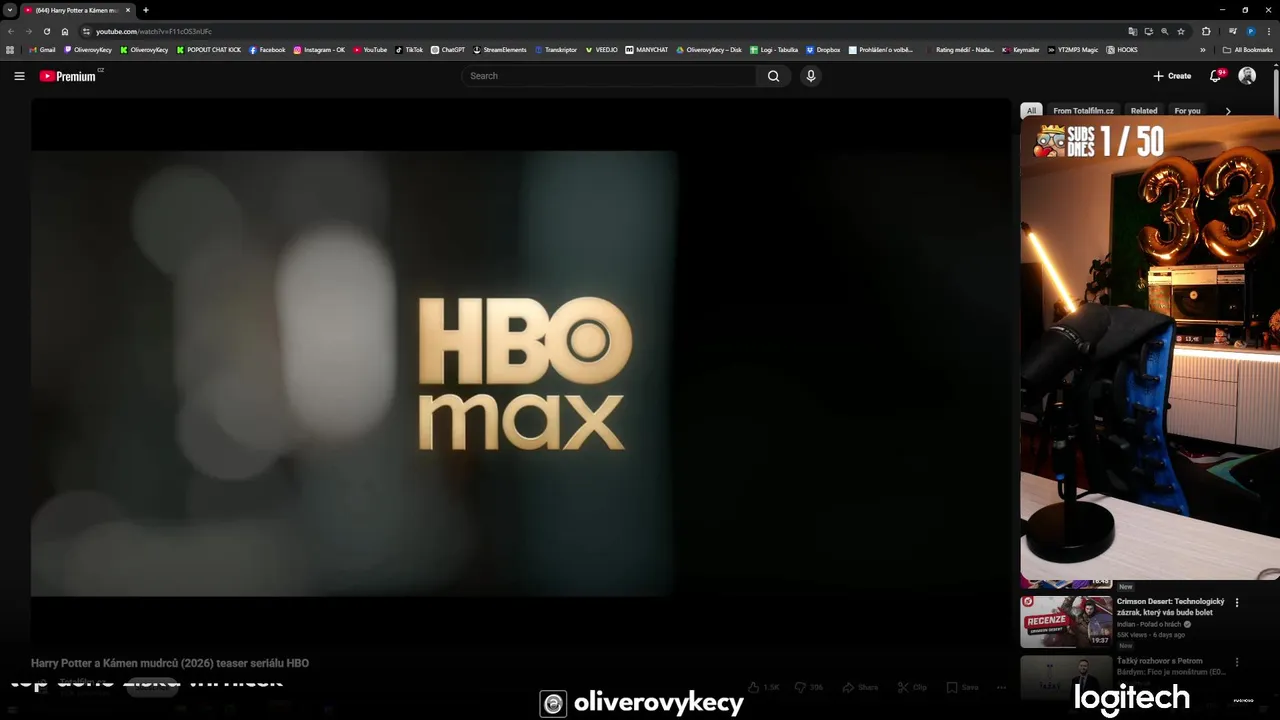
Task: Open Crimson Desert: Technologický zázrak video title
Action: 1170,607
